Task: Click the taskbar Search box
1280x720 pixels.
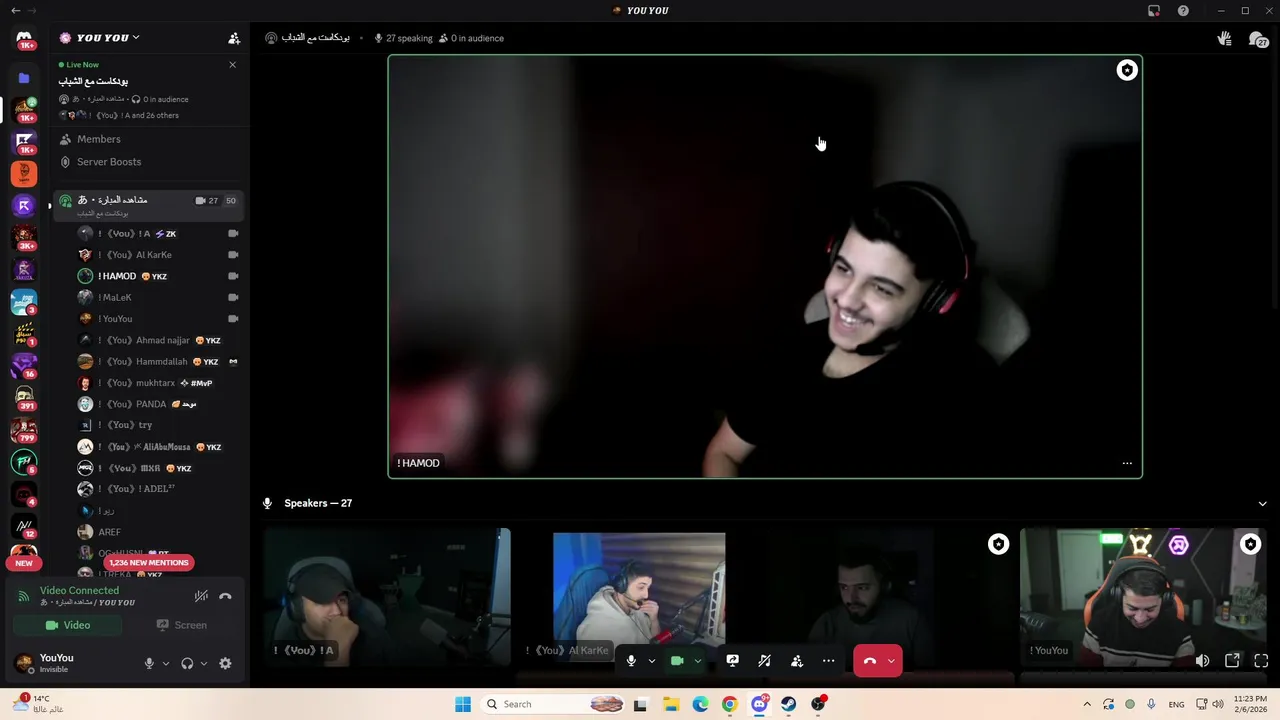Action: point(551,704)
